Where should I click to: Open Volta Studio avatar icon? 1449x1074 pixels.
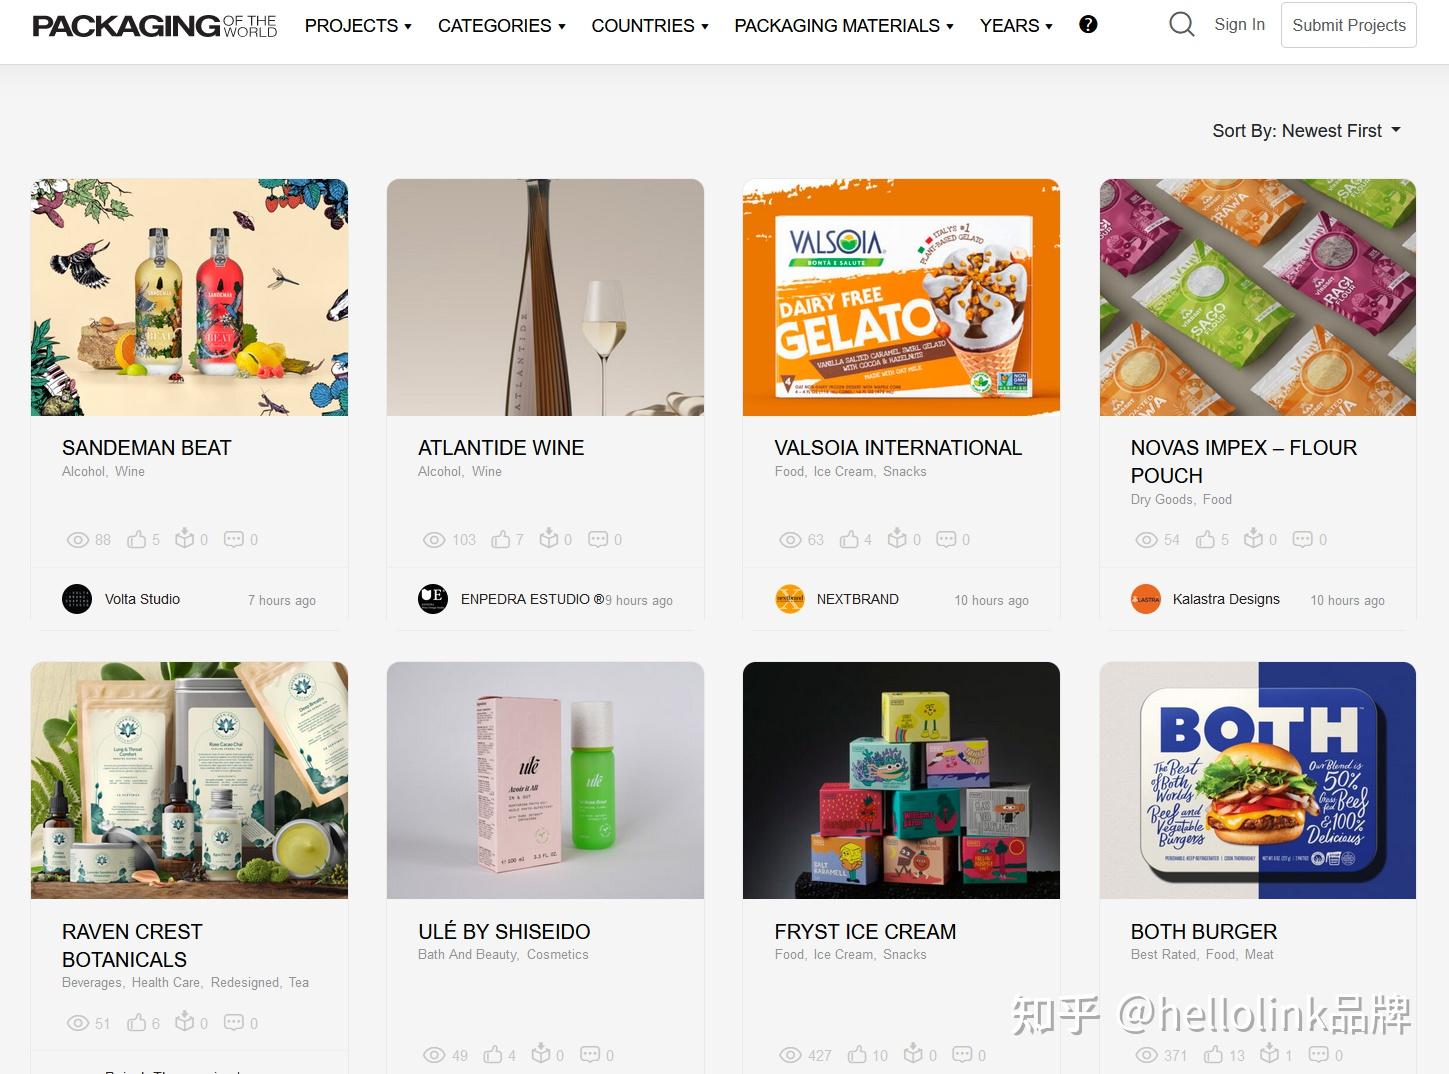[77, 599]
